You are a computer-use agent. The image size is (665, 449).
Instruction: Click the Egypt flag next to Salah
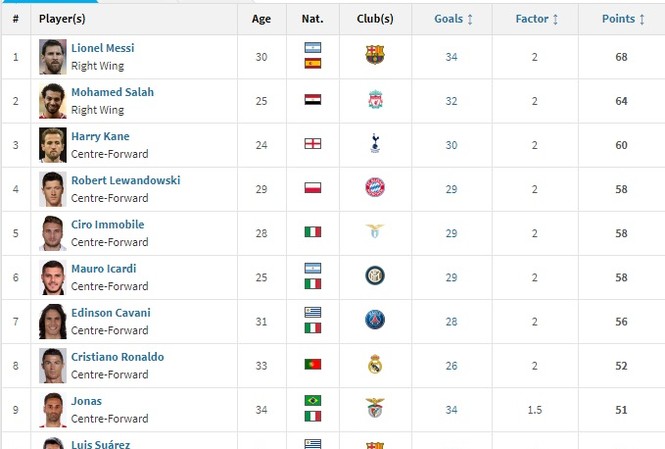pyautogui.click(x=313, y=99)
